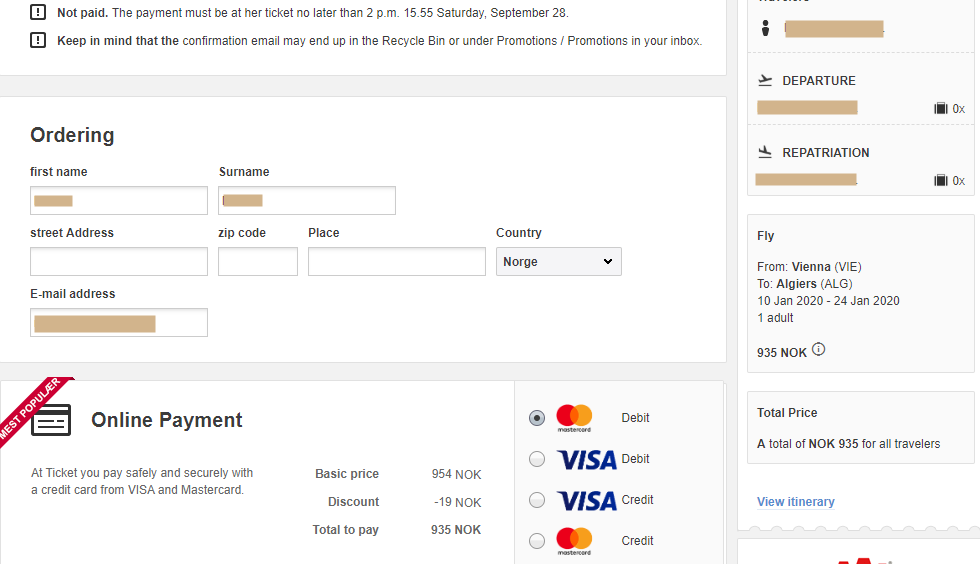The width and height of the screenshot is (980, 564).
Task: Open the Country dropdown showing Norge
Action: 559,261
